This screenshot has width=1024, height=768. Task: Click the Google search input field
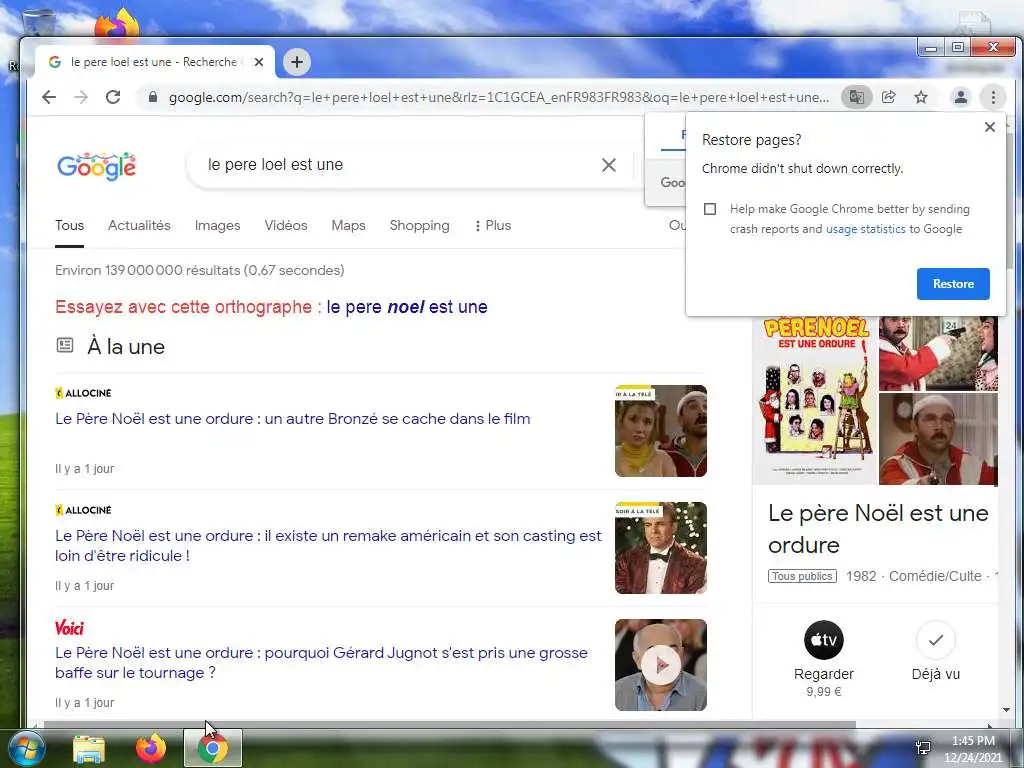point(398,165)
